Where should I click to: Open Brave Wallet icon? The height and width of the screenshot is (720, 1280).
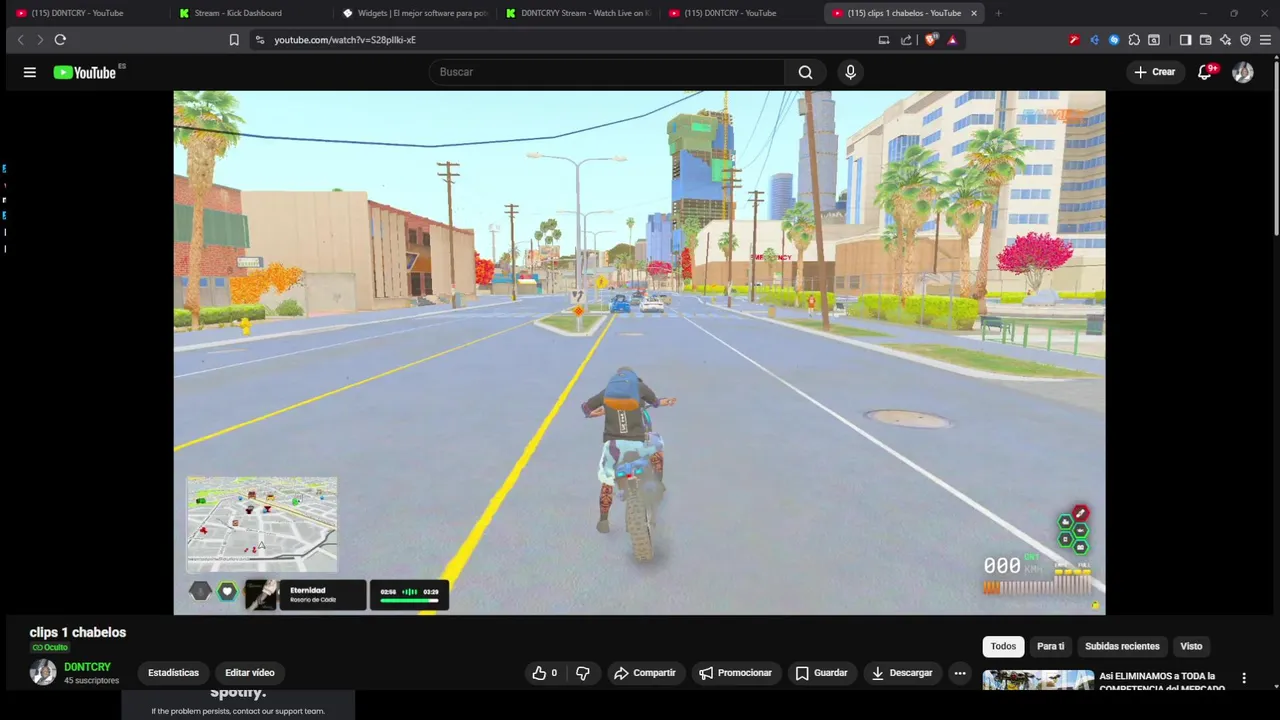(1205, 40)
